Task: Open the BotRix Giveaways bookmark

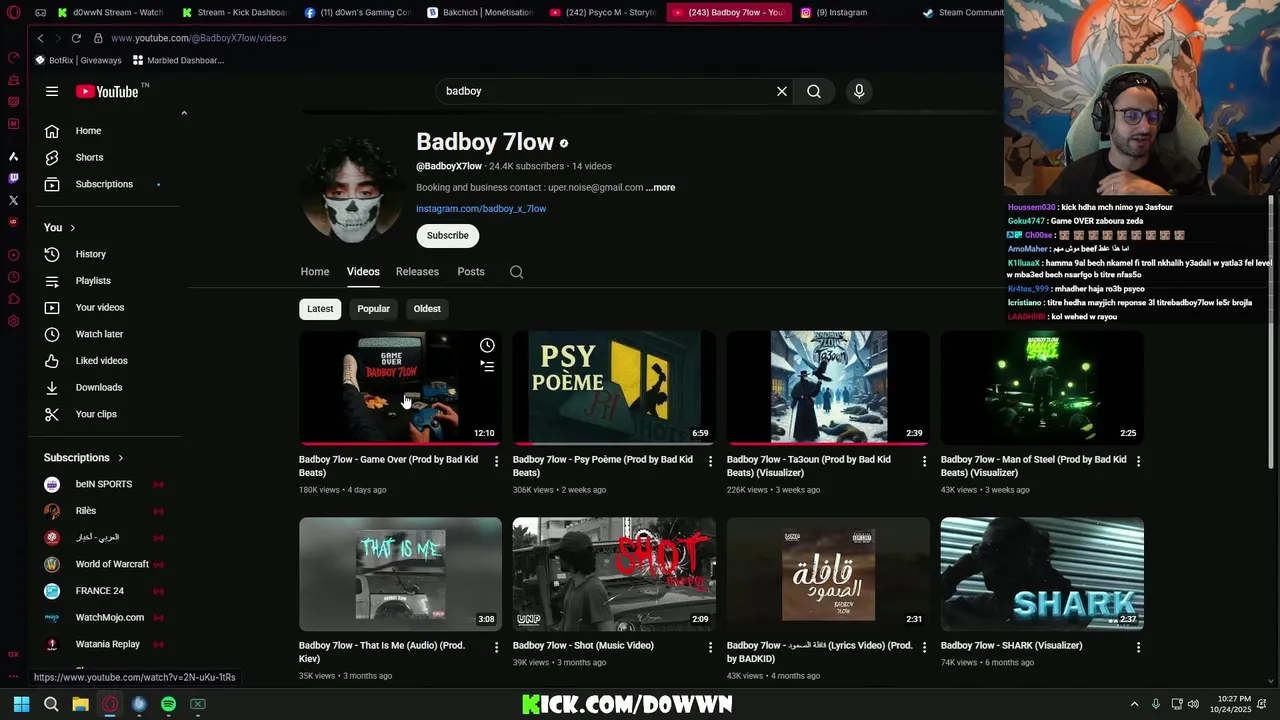Action: [x=78, y=60]
